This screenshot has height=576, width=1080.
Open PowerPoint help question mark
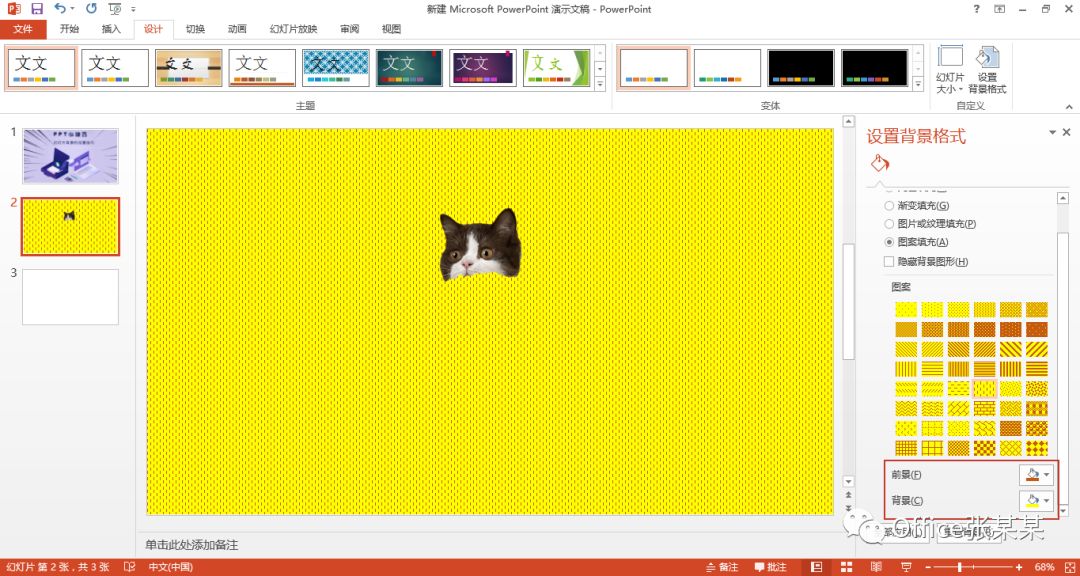pos(977,9)
